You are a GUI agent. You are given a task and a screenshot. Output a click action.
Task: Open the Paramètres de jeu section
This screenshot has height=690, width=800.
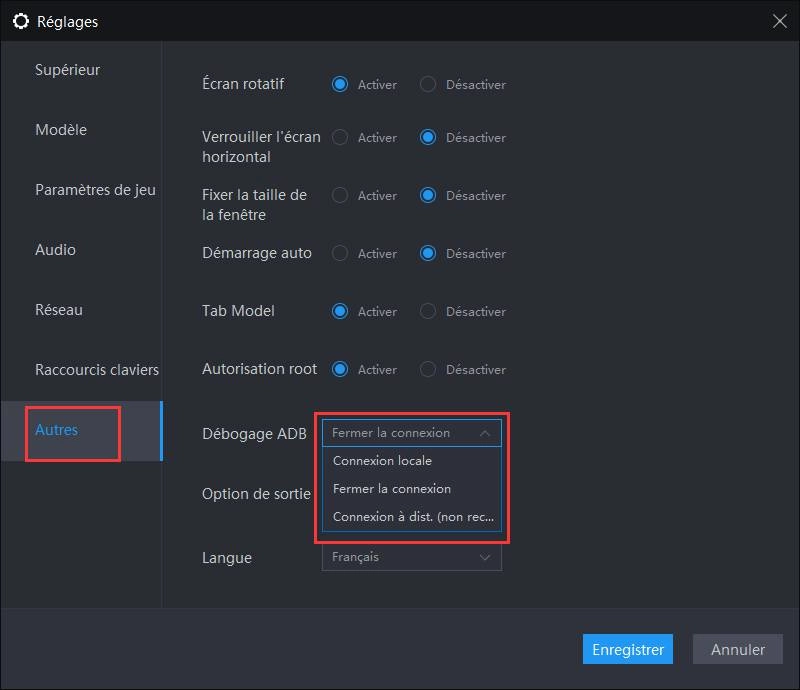(95, 189)
